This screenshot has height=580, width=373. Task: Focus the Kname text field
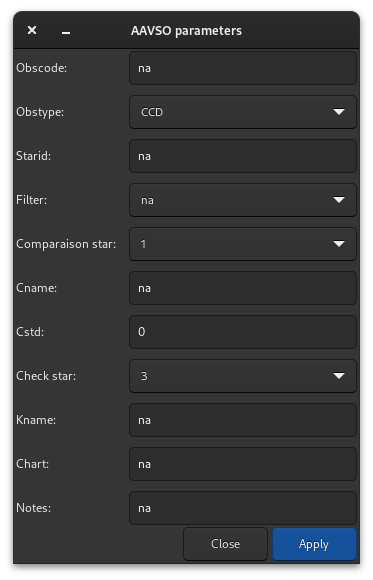coord(243,420)
